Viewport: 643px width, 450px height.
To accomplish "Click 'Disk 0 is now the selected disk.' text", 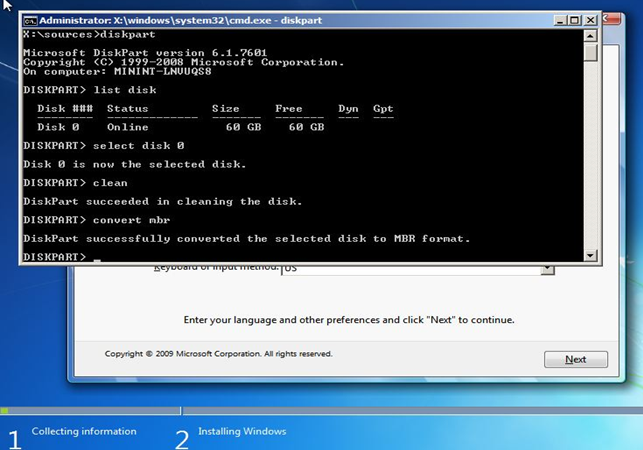I will pos(135,164).
